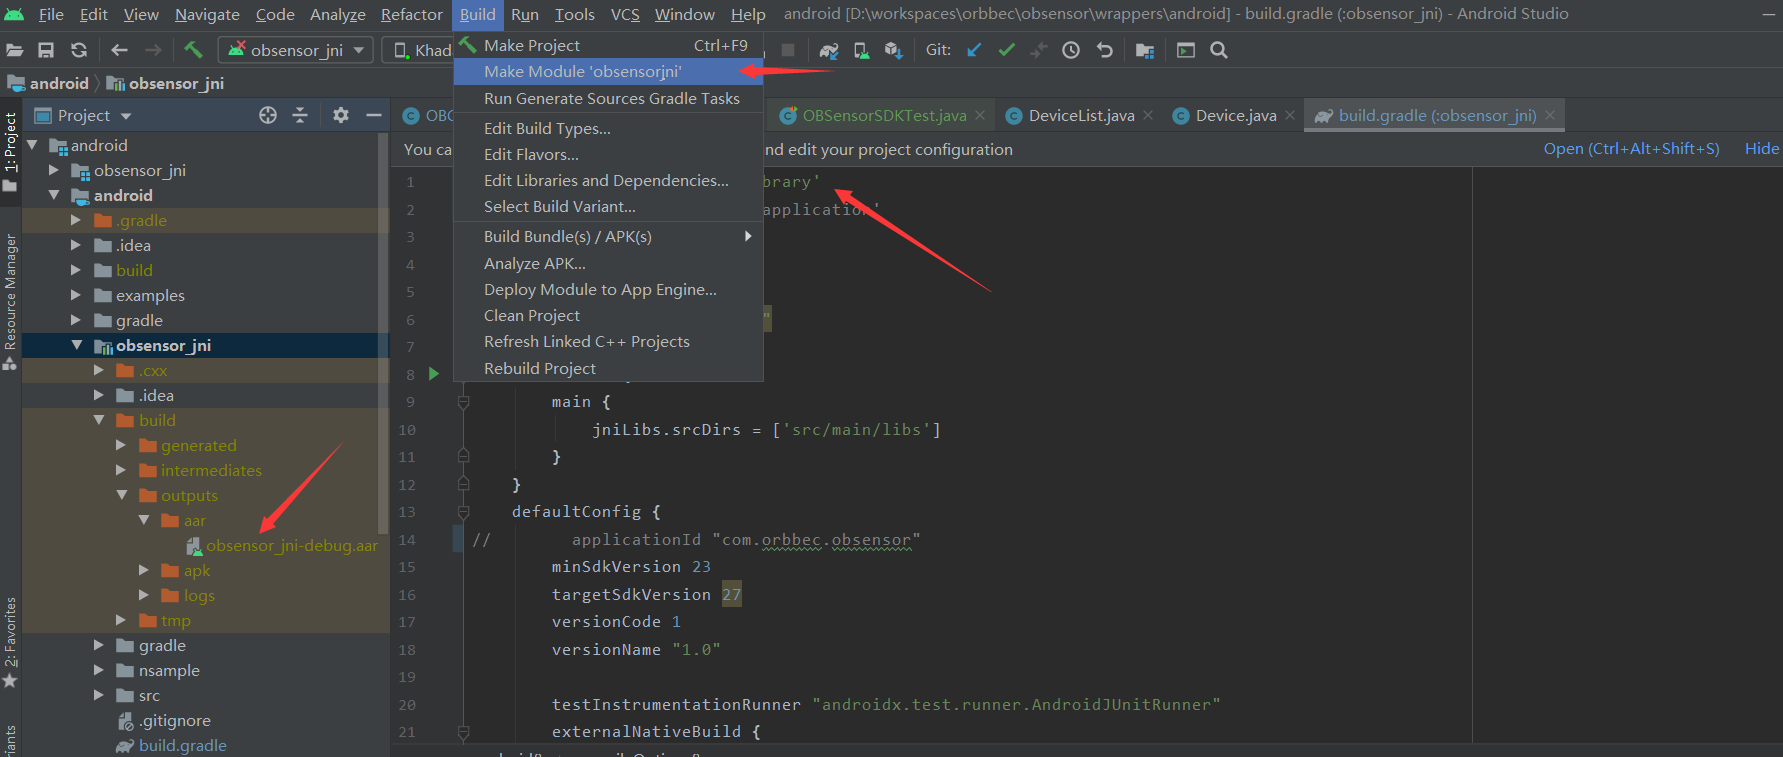Switch to the Device.java editor tab

1236,115
